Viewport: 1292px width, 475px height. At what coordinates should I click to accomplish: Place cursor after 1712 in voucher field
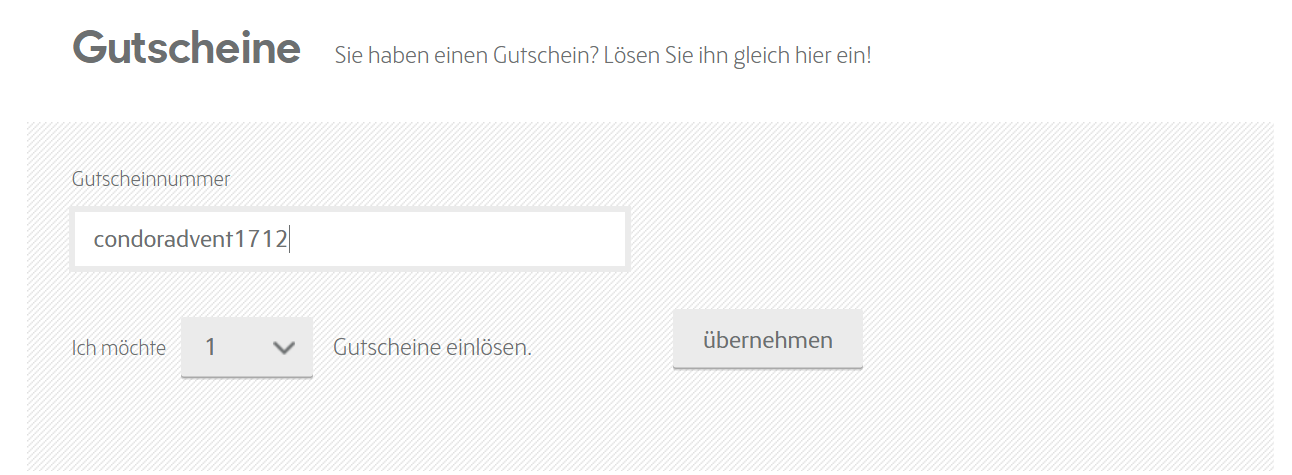pos(289,239)
